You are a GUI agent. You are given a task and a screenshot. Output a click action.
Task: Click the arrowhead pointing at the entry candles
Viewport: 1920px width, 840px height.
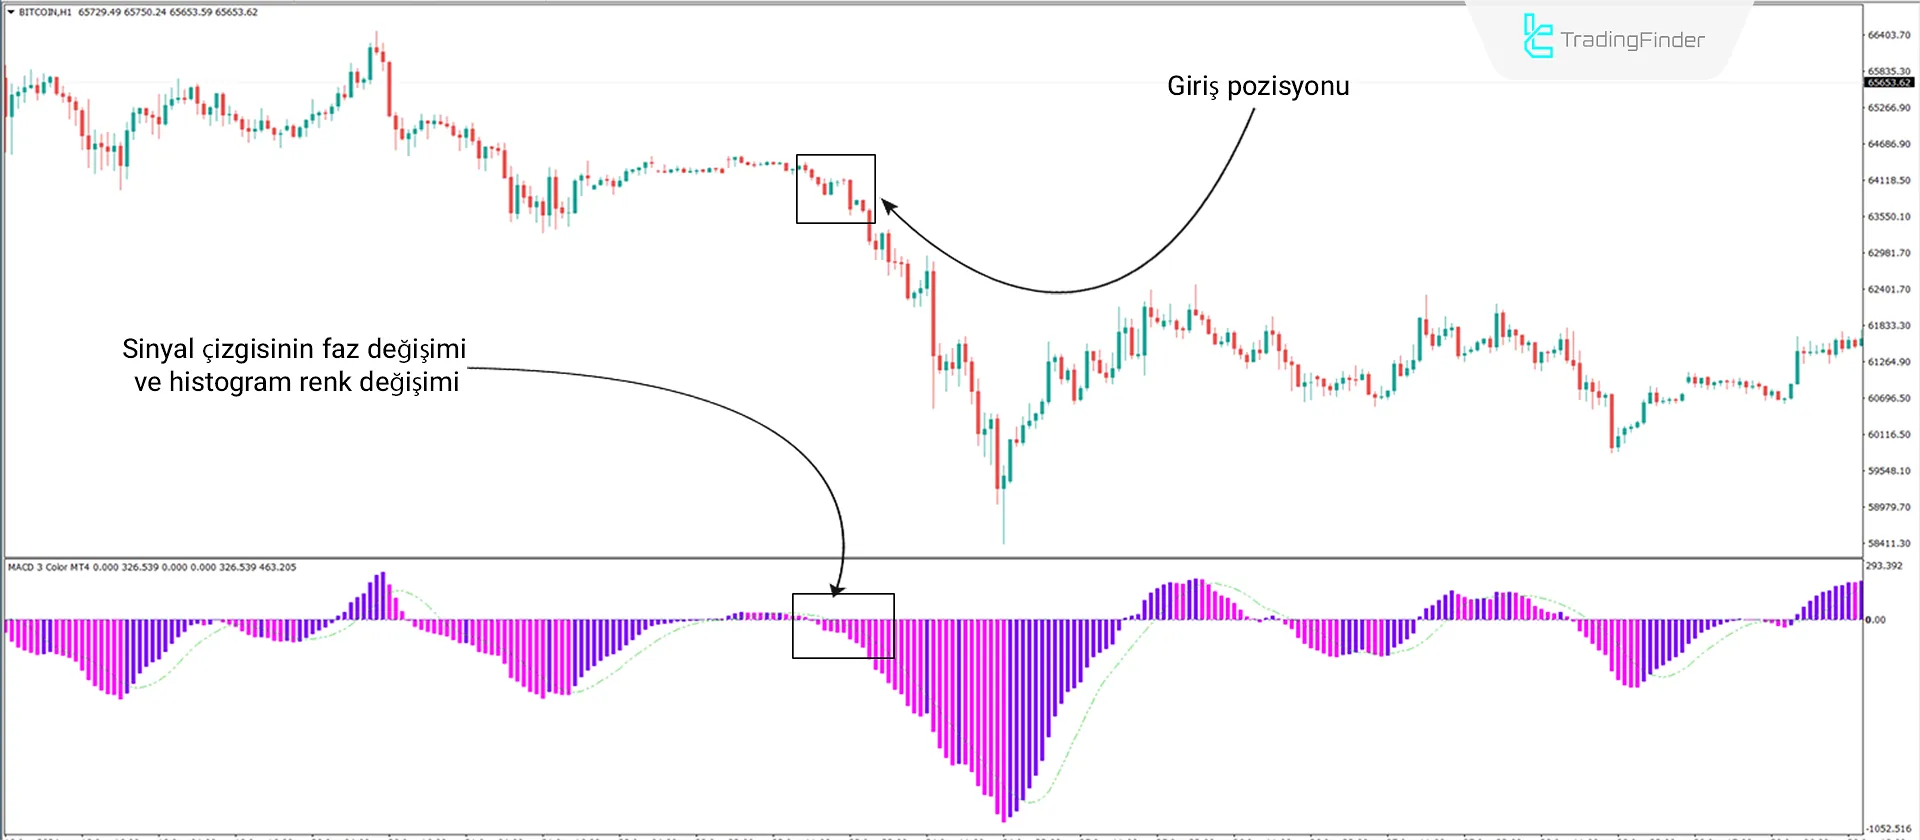click(886, 206)
